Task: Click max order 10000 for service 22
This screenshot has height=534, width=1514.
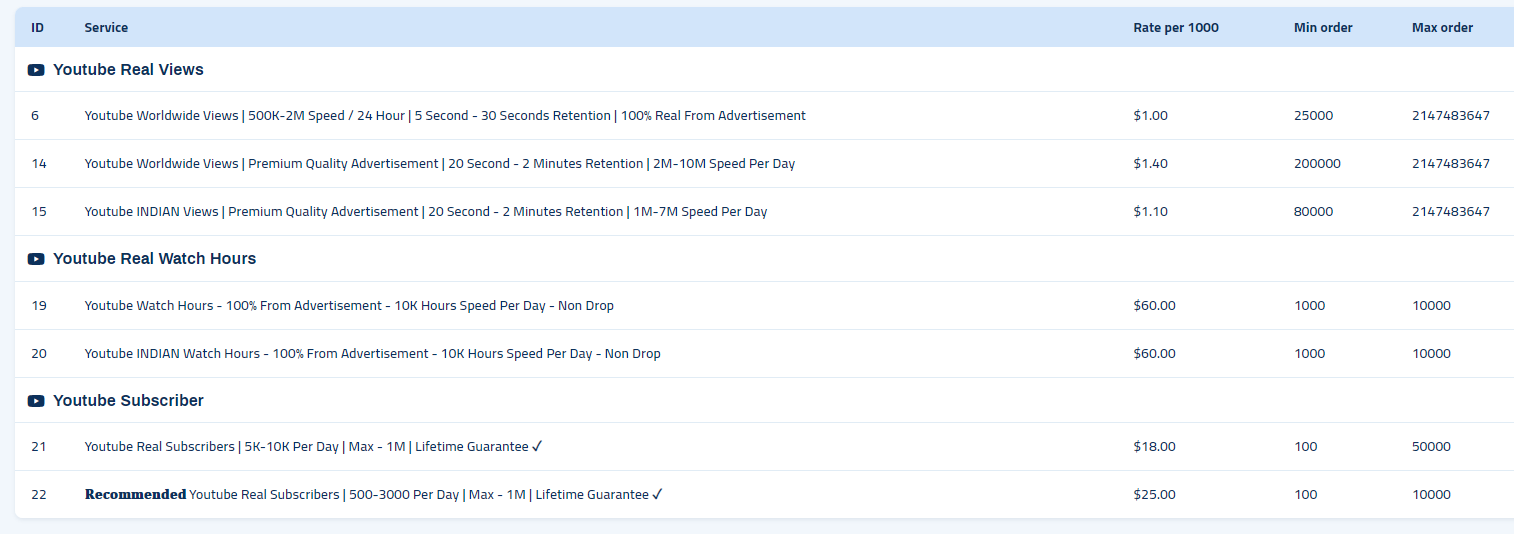Action: pos(1431,495)
